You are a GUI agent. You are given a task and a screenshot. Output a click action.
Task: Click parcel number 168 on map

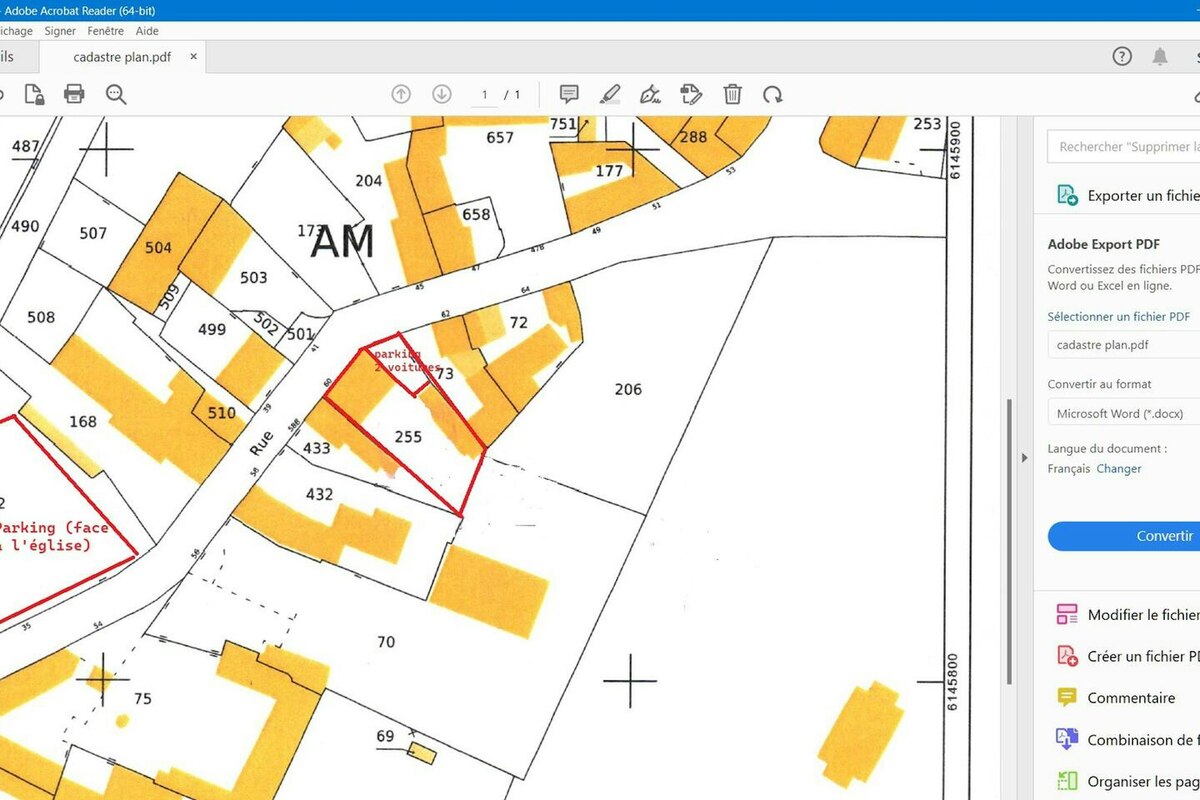coord(83,421)
